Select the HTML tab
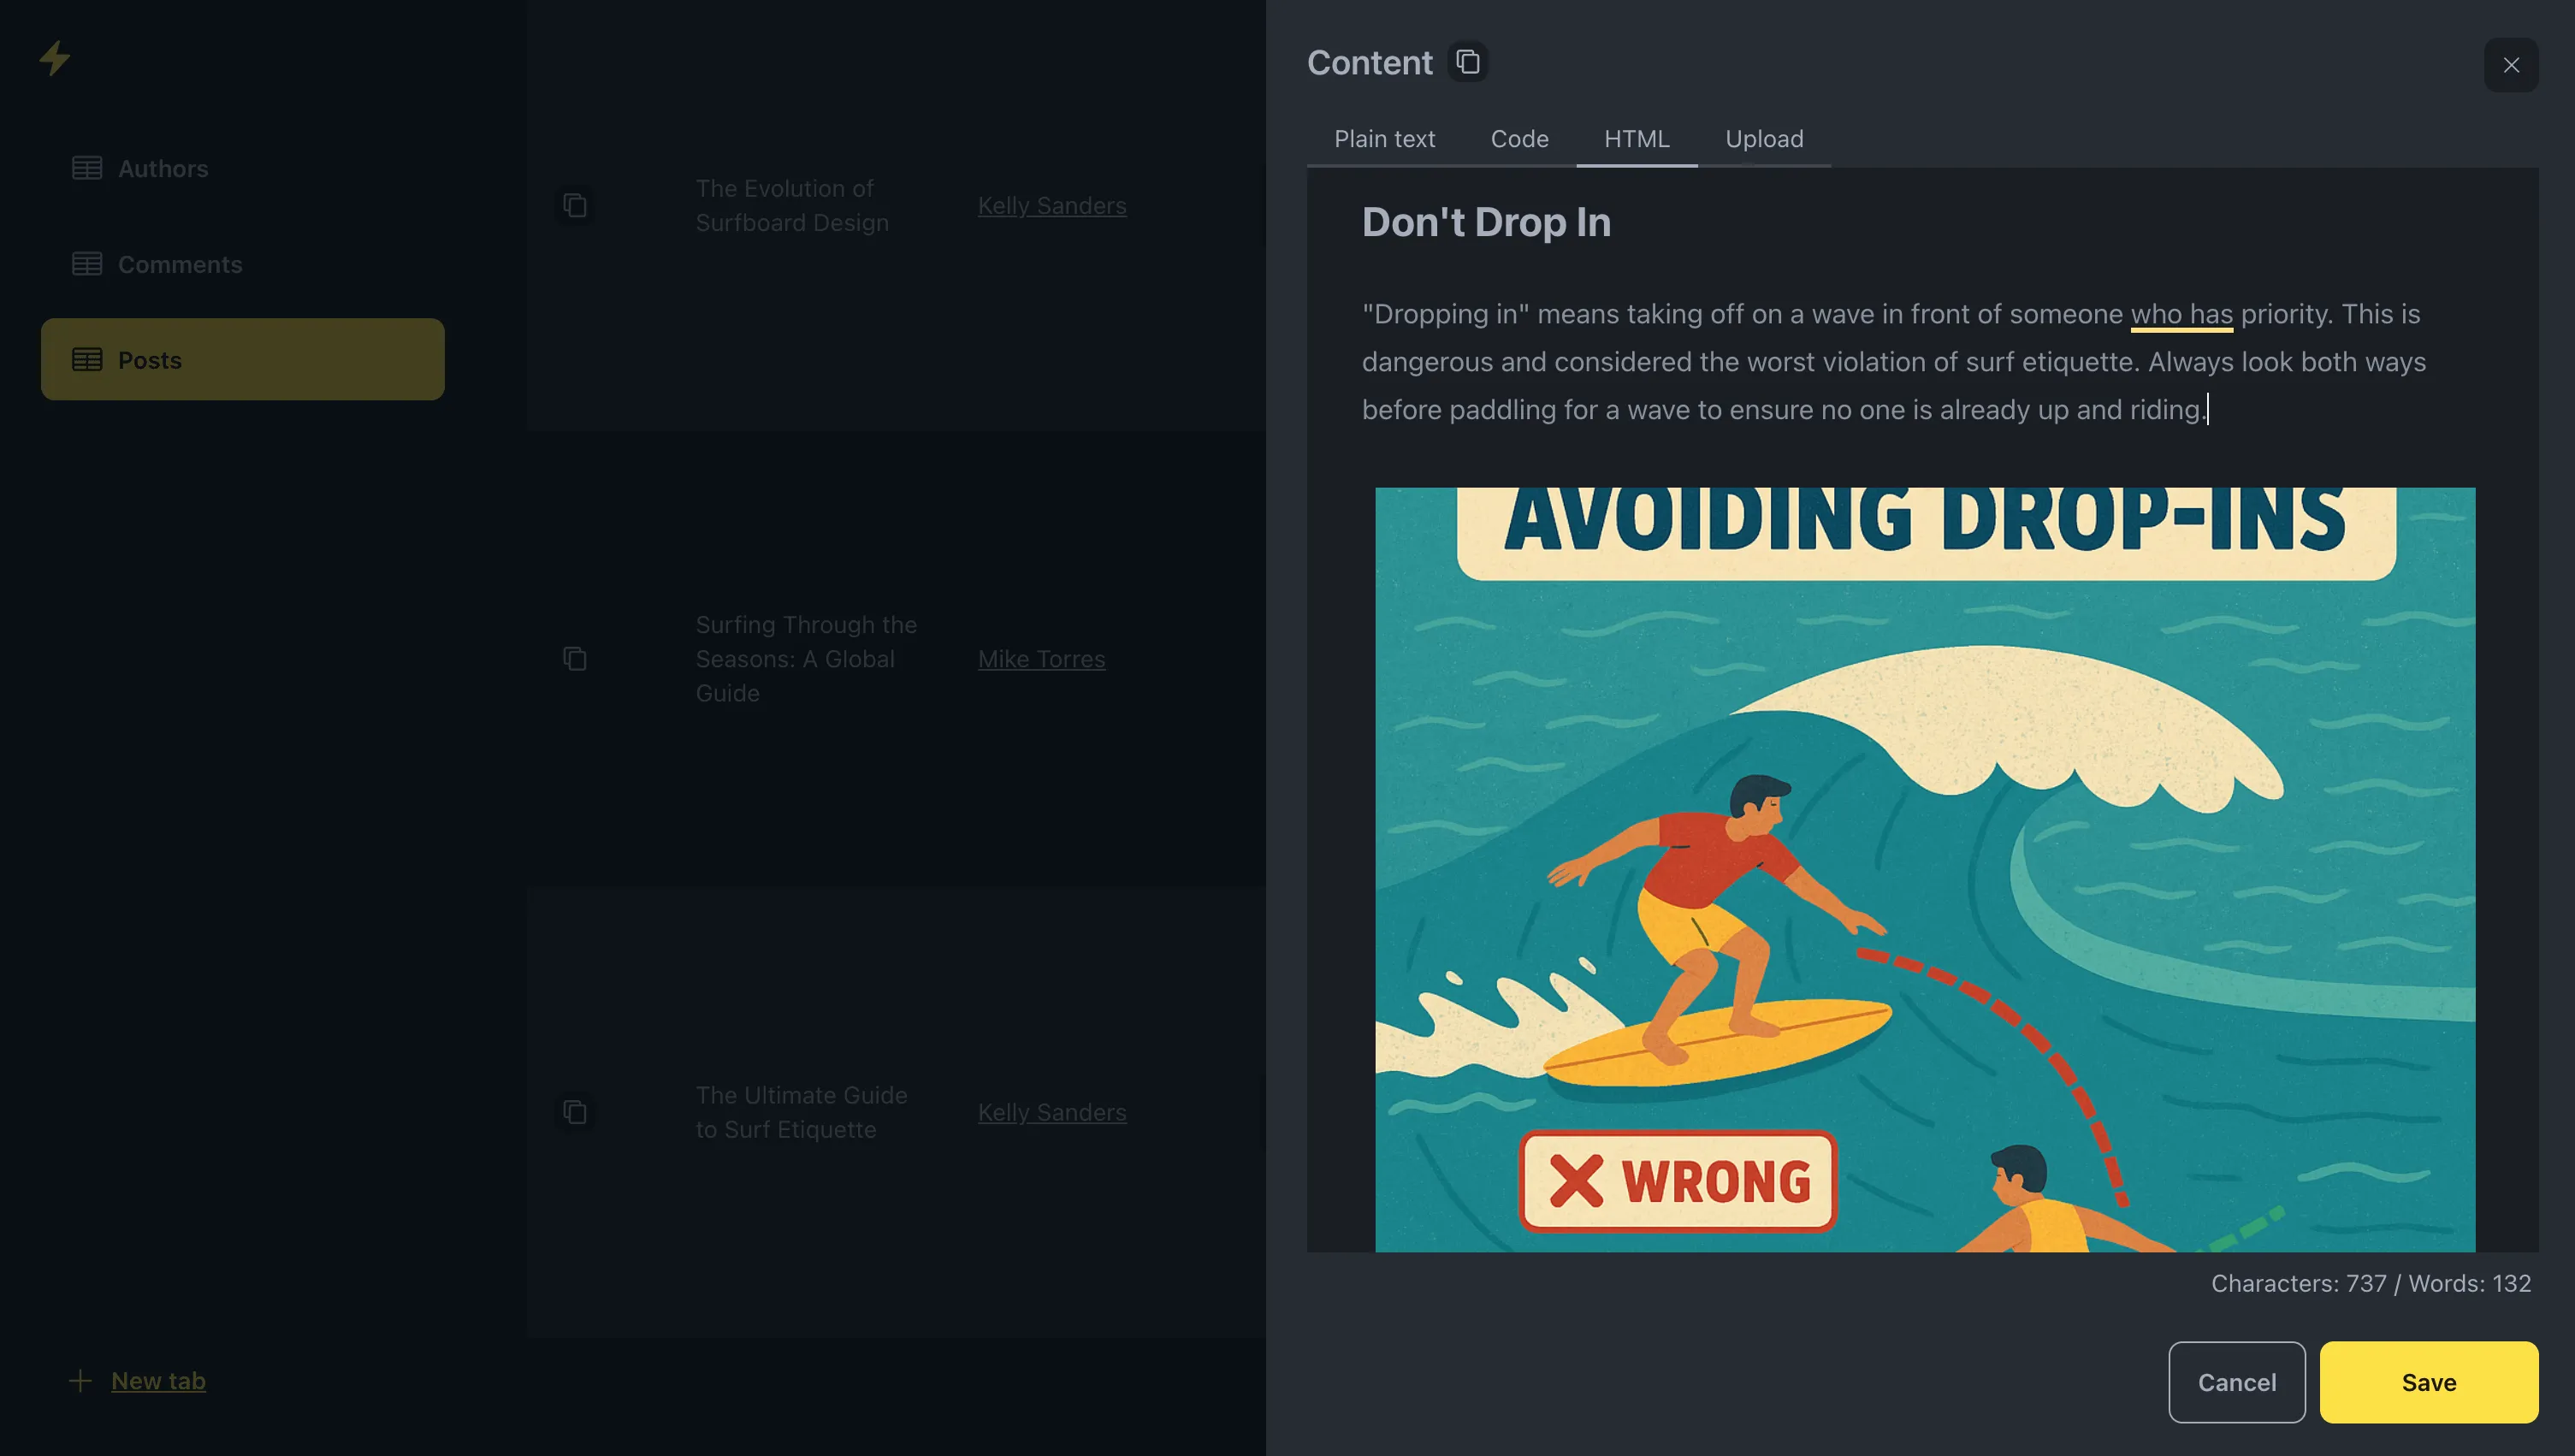This screenshot has width=2575, height=1456. pos(1637,139)
